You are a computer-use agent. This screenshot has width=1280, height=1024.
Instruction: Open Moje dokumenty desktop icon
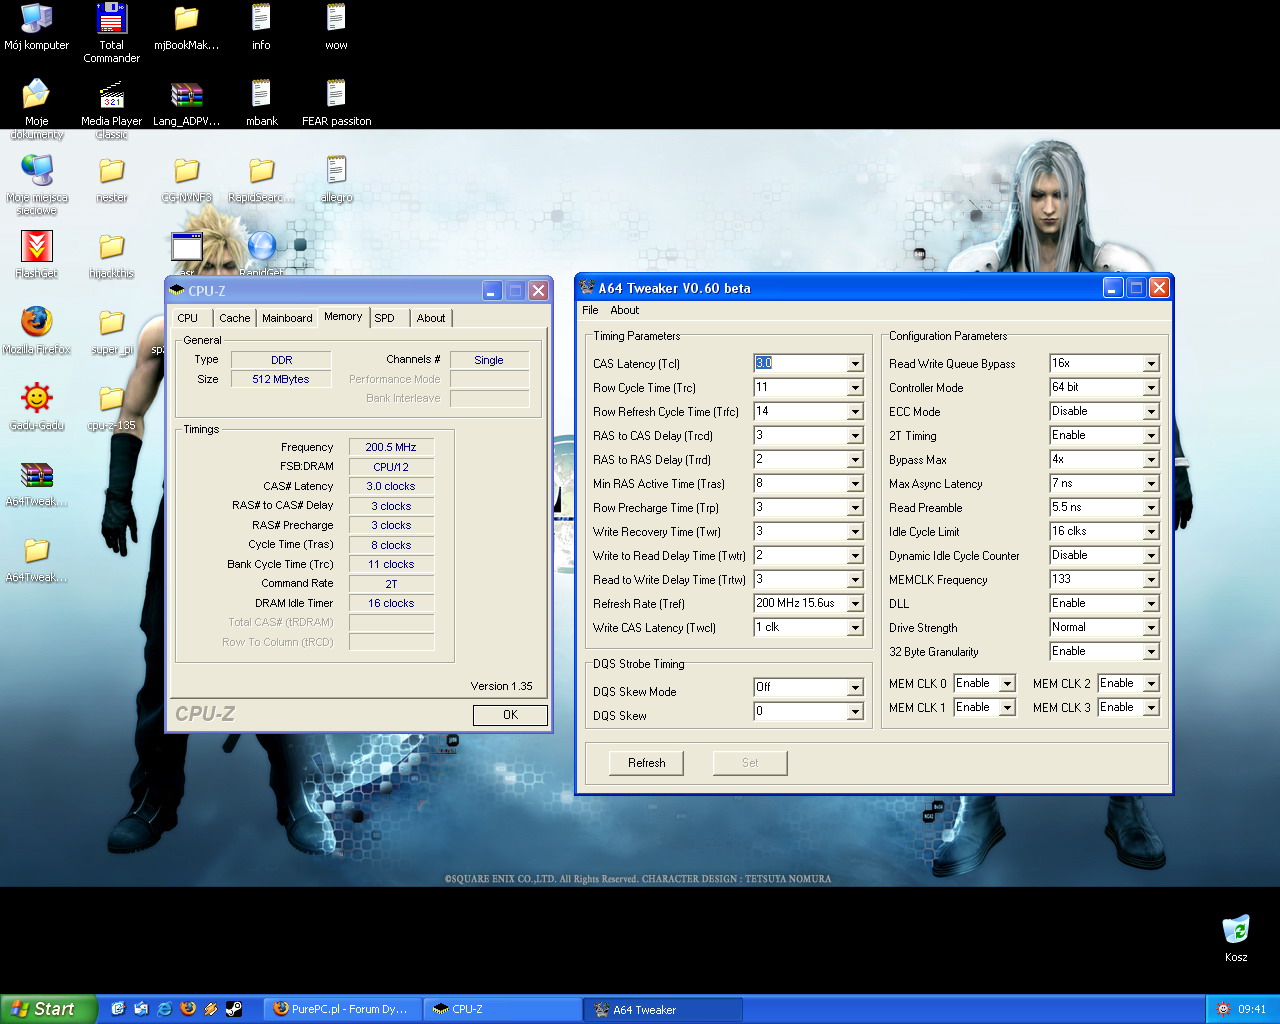[37, 109]
